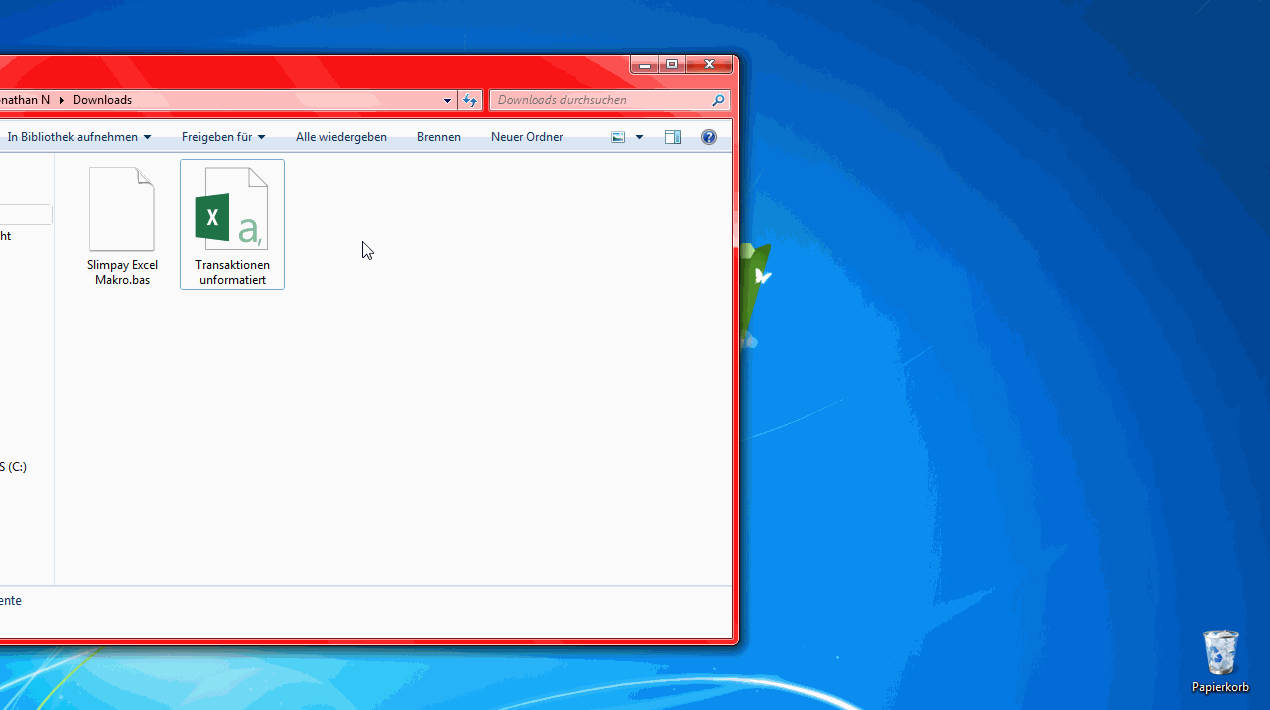
Task: Click Brennen in the toolbar
Action: (x=439, y=137)
